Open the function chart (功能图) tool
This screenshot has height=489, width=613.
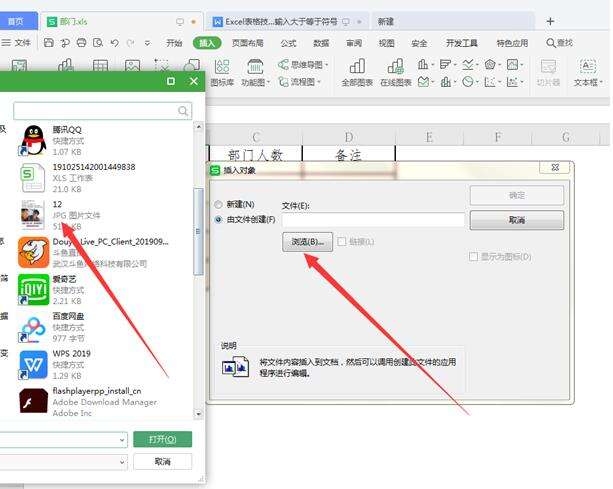point(255,72)
